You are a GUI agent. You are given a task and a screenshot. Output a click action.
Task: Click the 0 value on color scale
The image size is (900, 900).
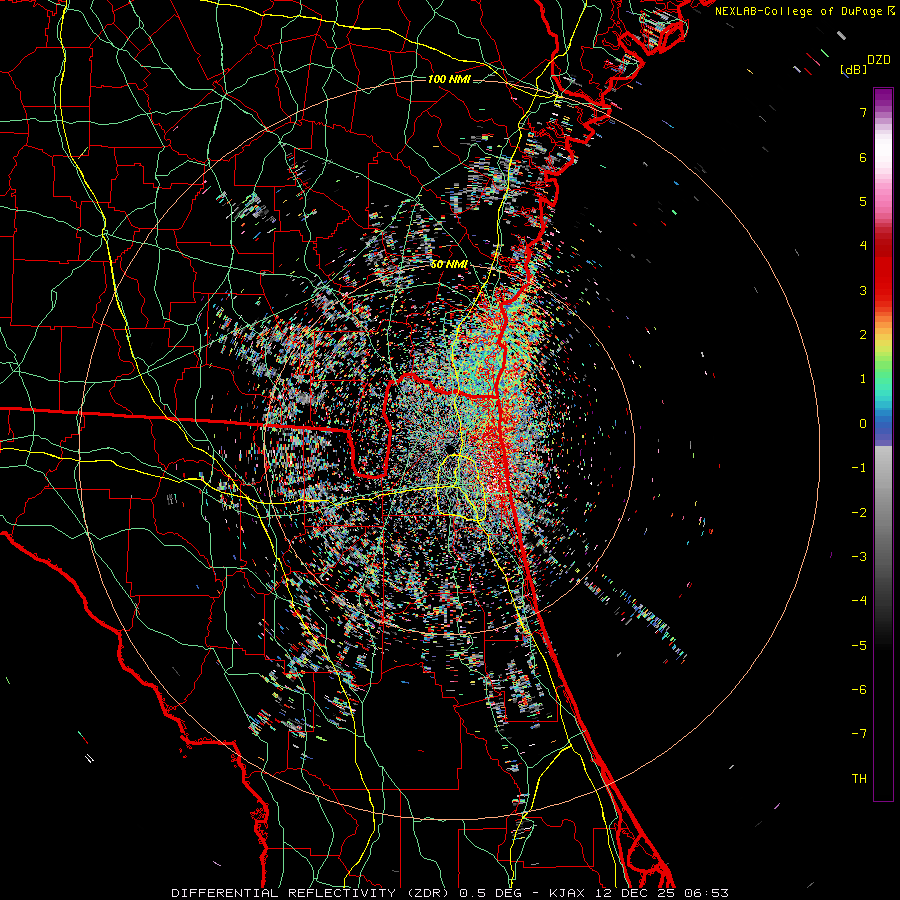[863, 424]
